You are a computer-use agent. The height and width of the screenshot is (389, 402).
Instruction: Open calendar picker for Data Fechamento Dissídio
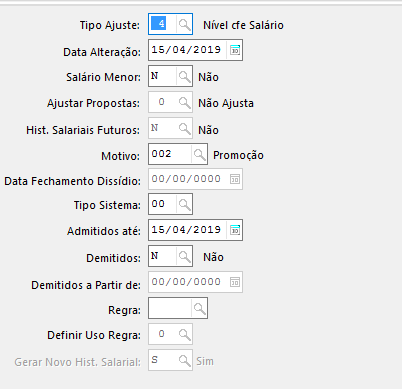coord(235,179)
